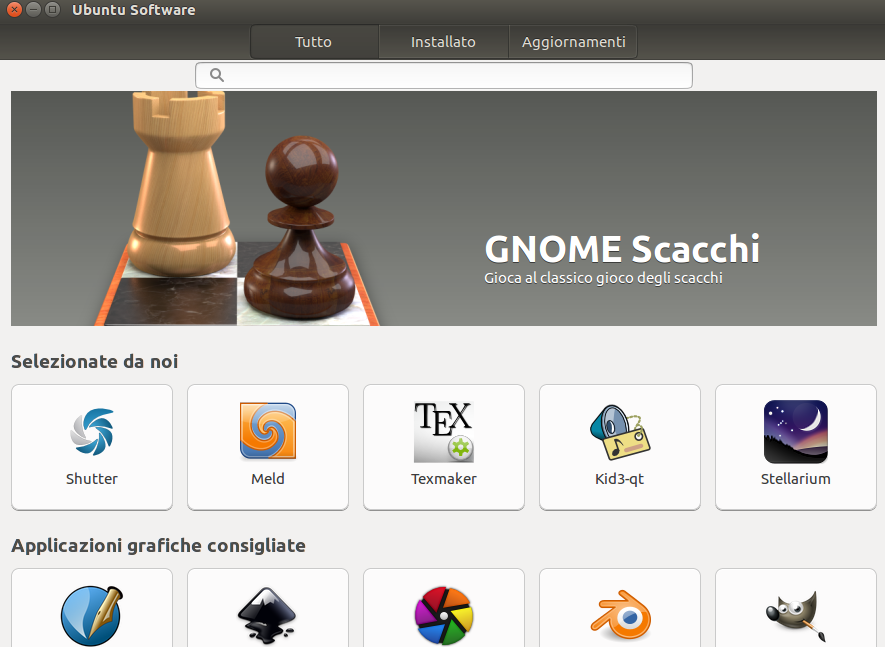Maximize the Ubuntu Software window
Screen dimensions: 885x647
coord(52,10)
